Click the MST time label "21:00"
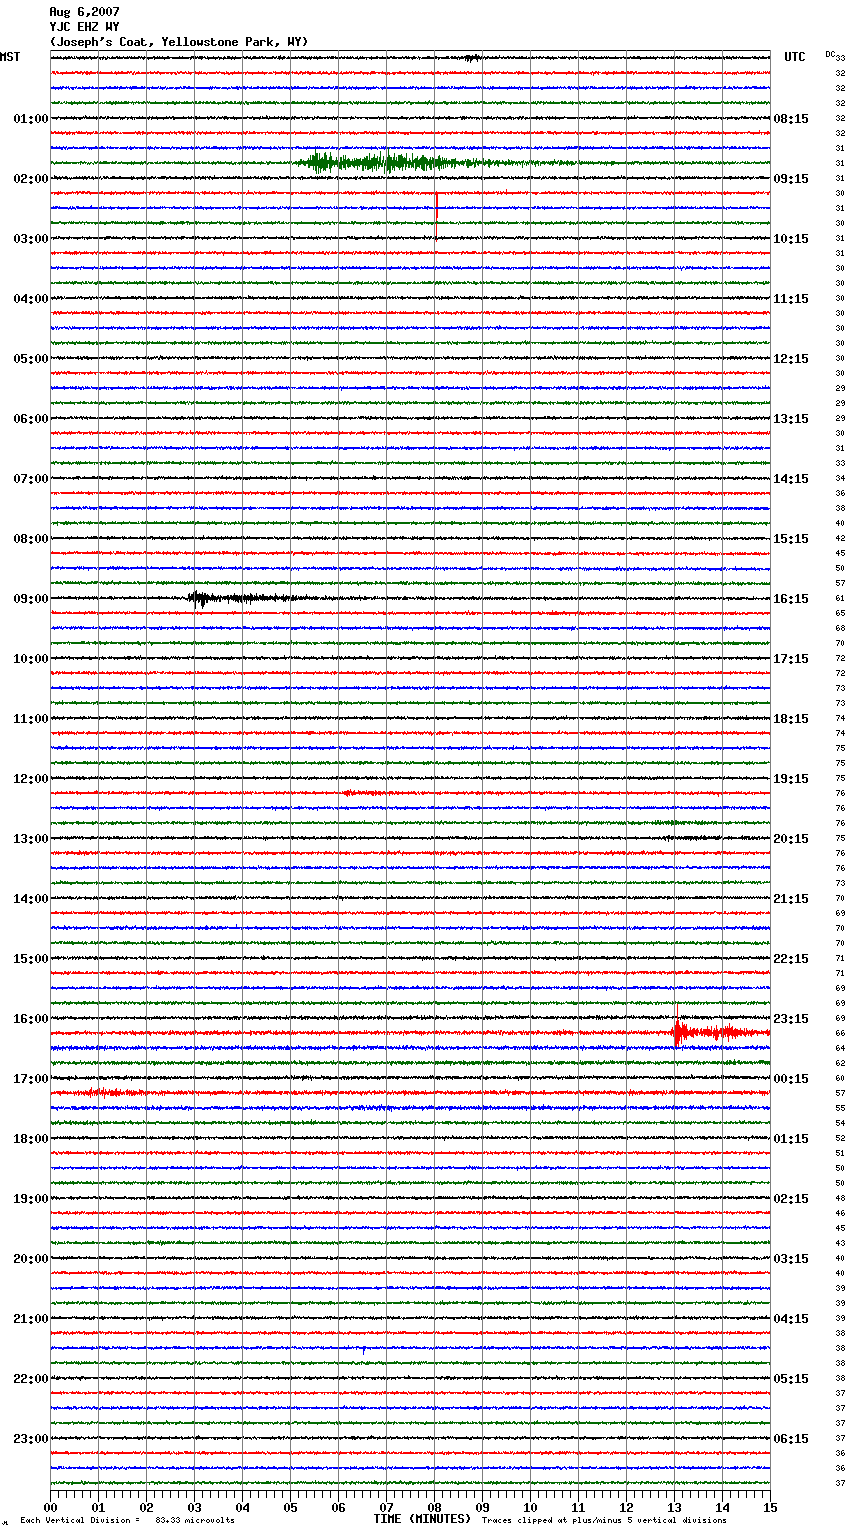This screenshot has height=1534, width=850. (x=31, y=1319)
